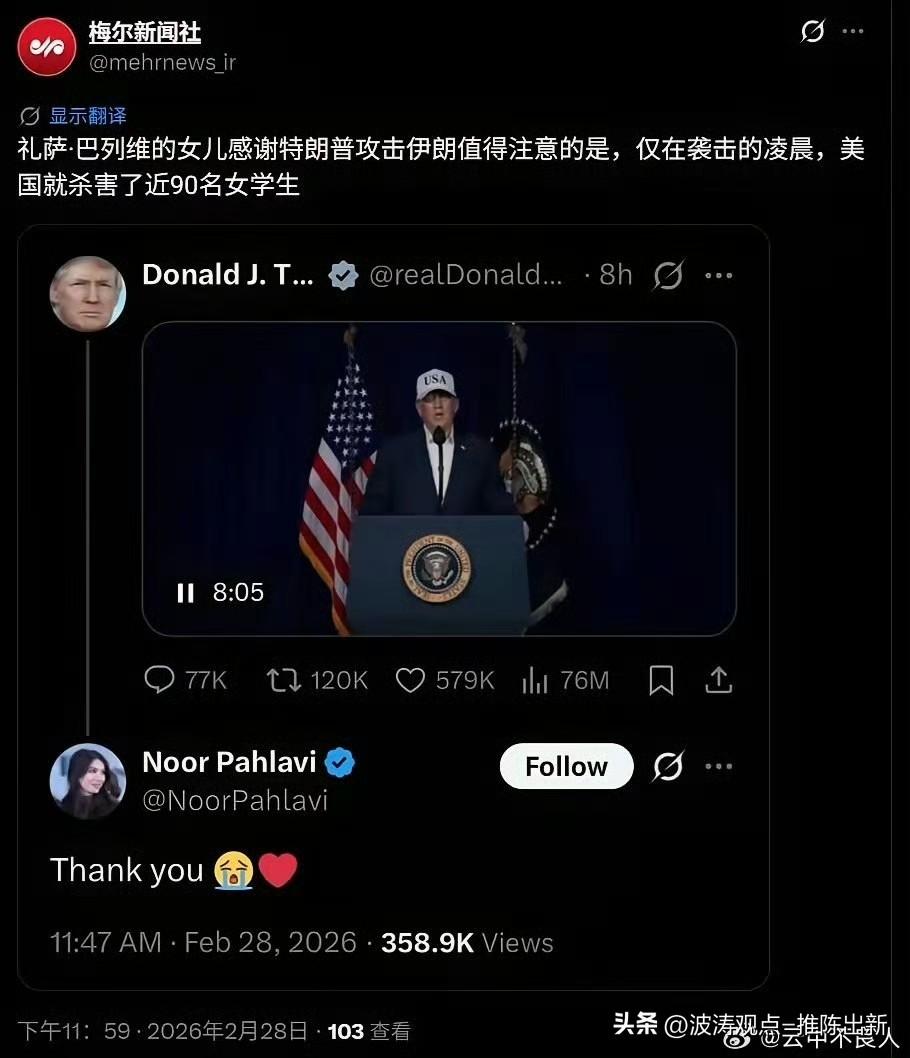
Task: Click the @NoorPahlavi handle
Action: point(235,801)
